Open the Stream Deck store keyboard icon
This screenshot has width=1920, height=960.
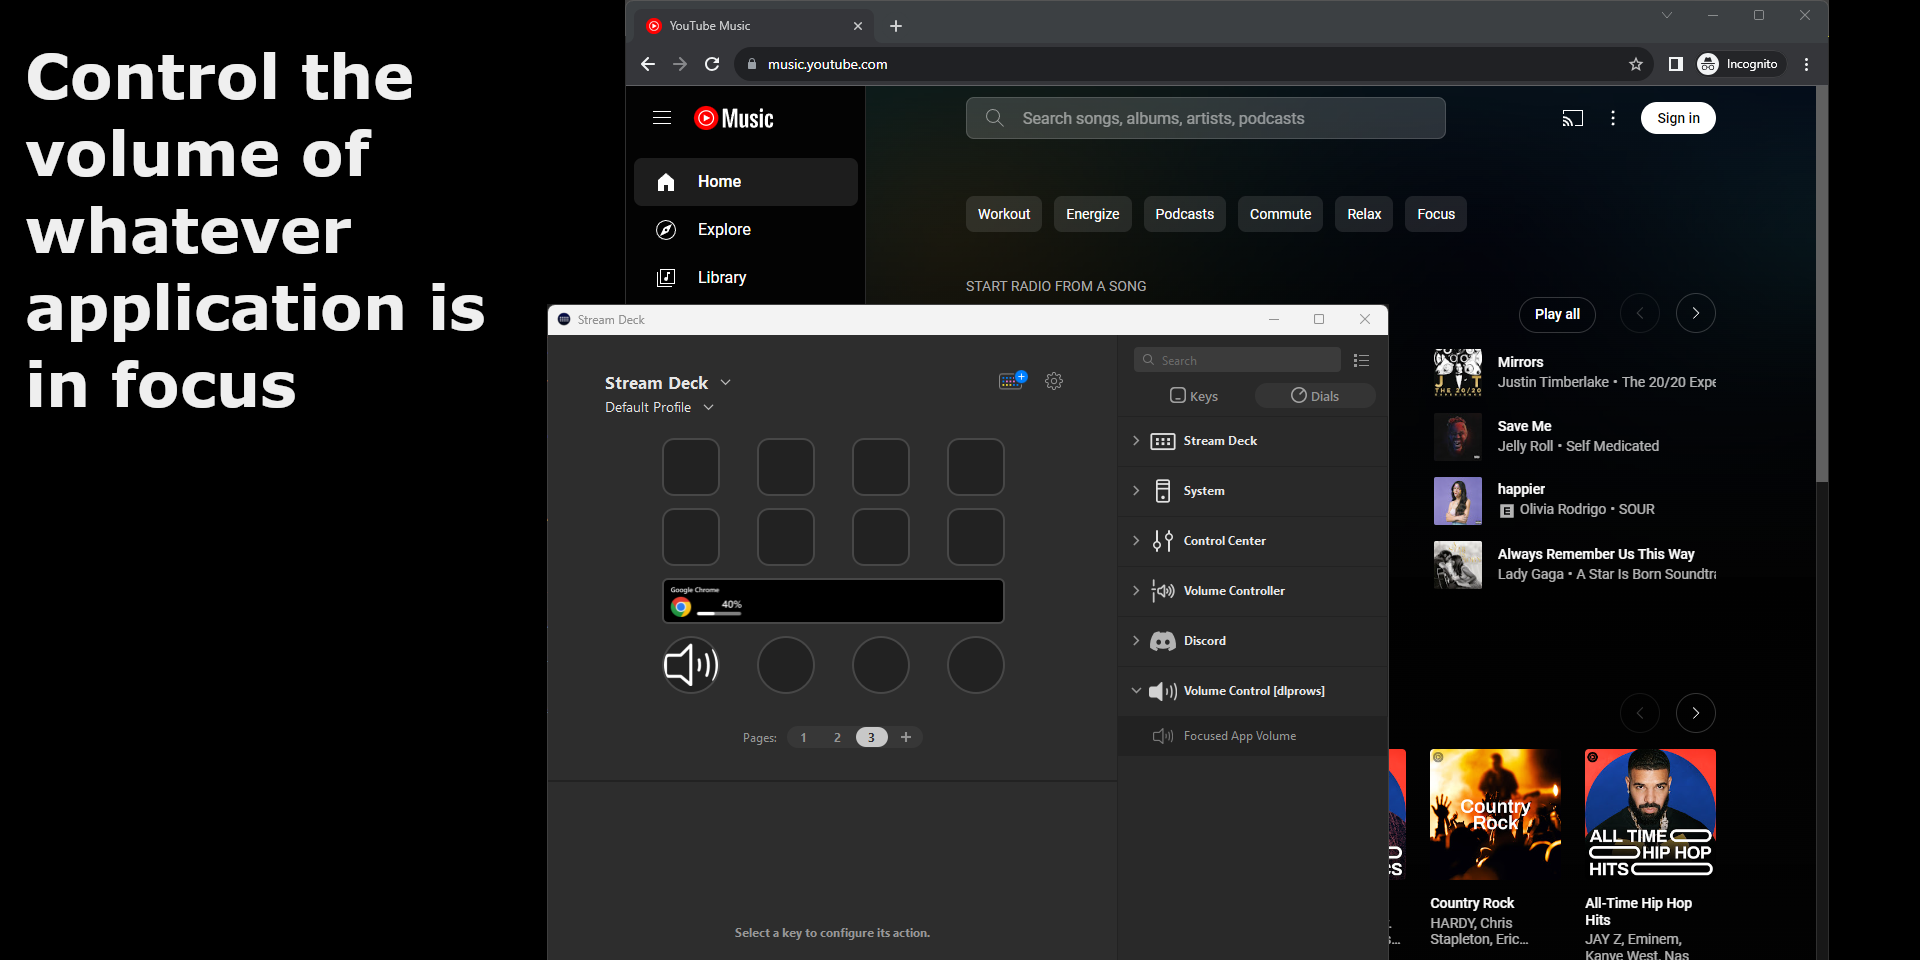[x=1013, y=380]
